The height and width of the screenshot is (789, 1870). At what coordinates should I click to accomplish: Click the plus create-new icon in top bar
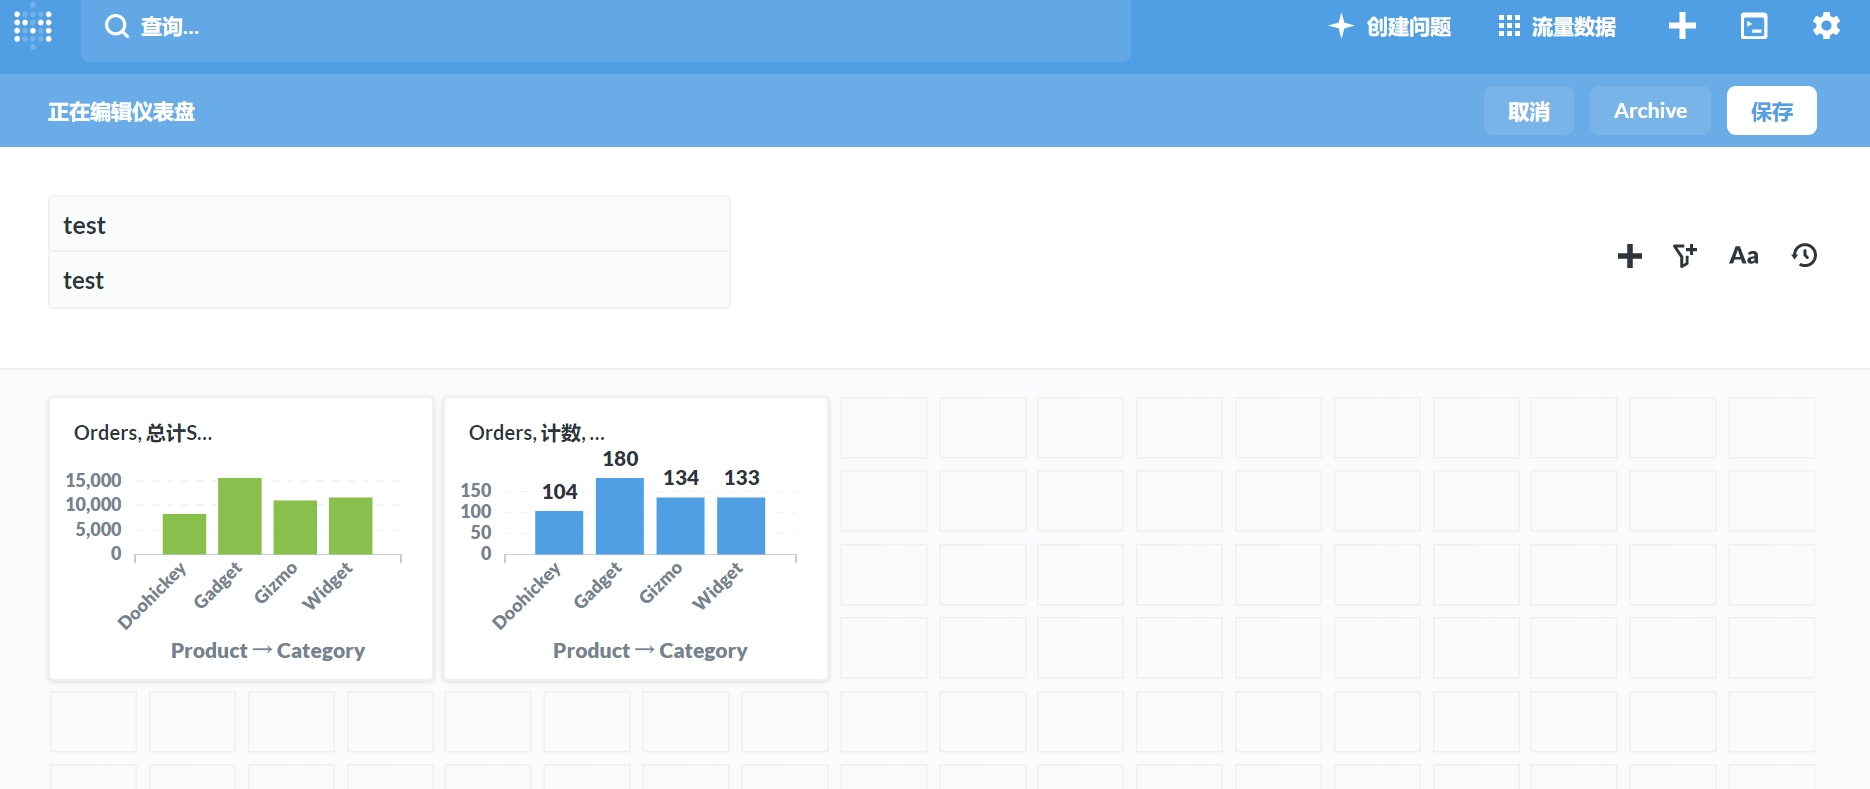click(x=1683, y=26)
